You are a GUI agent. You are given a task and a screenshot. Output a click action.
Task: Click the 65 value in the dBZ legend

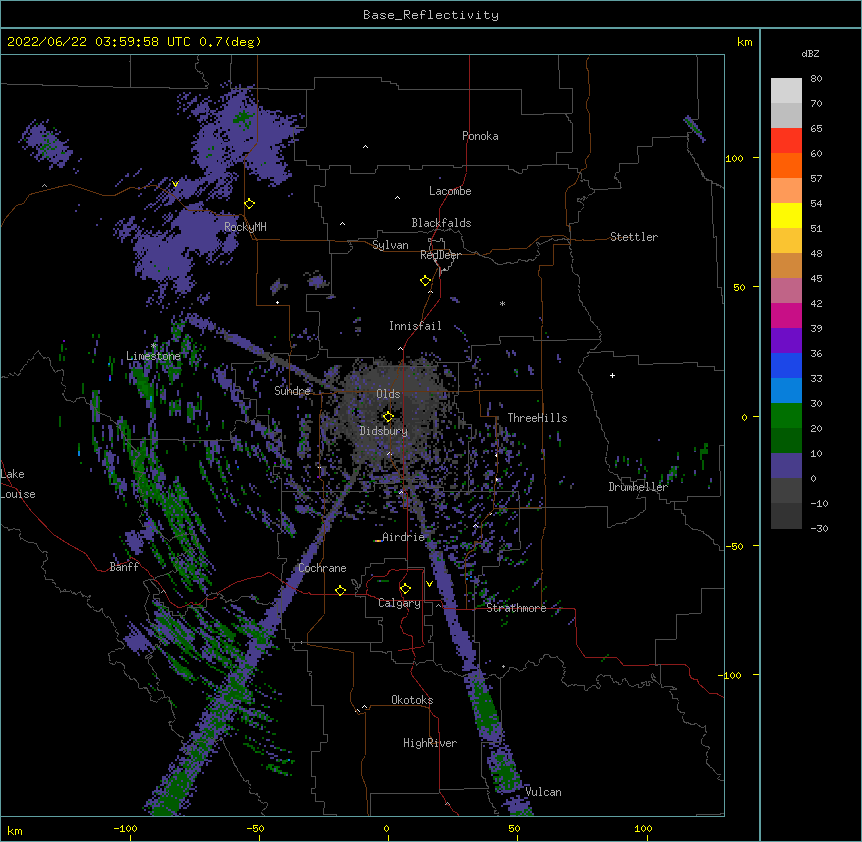pyautogui.click(x=816, y=129)
